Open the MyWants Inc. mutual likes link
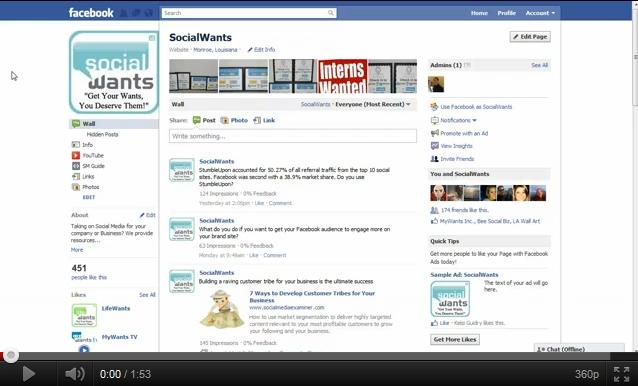The height and width of the screenshot is (386, 638). point(456,221)
